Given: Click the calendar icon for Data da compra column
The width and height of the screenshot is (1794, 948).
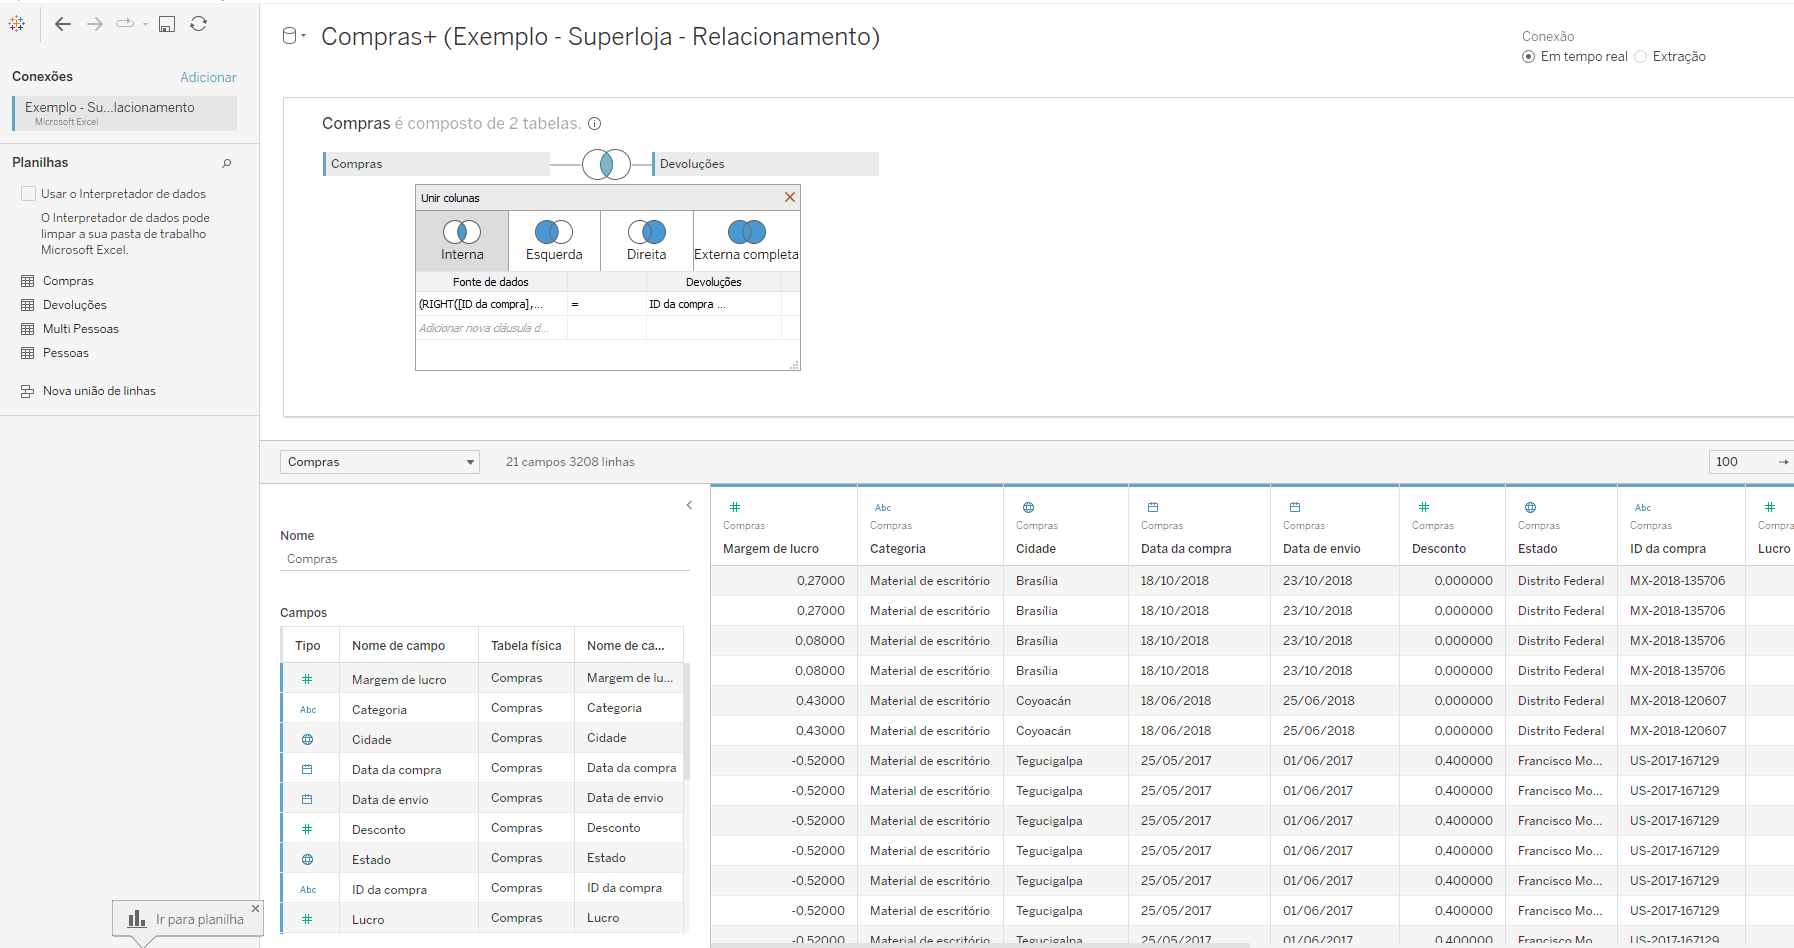Looking at the screenshot, I should tap(1153, 507).
